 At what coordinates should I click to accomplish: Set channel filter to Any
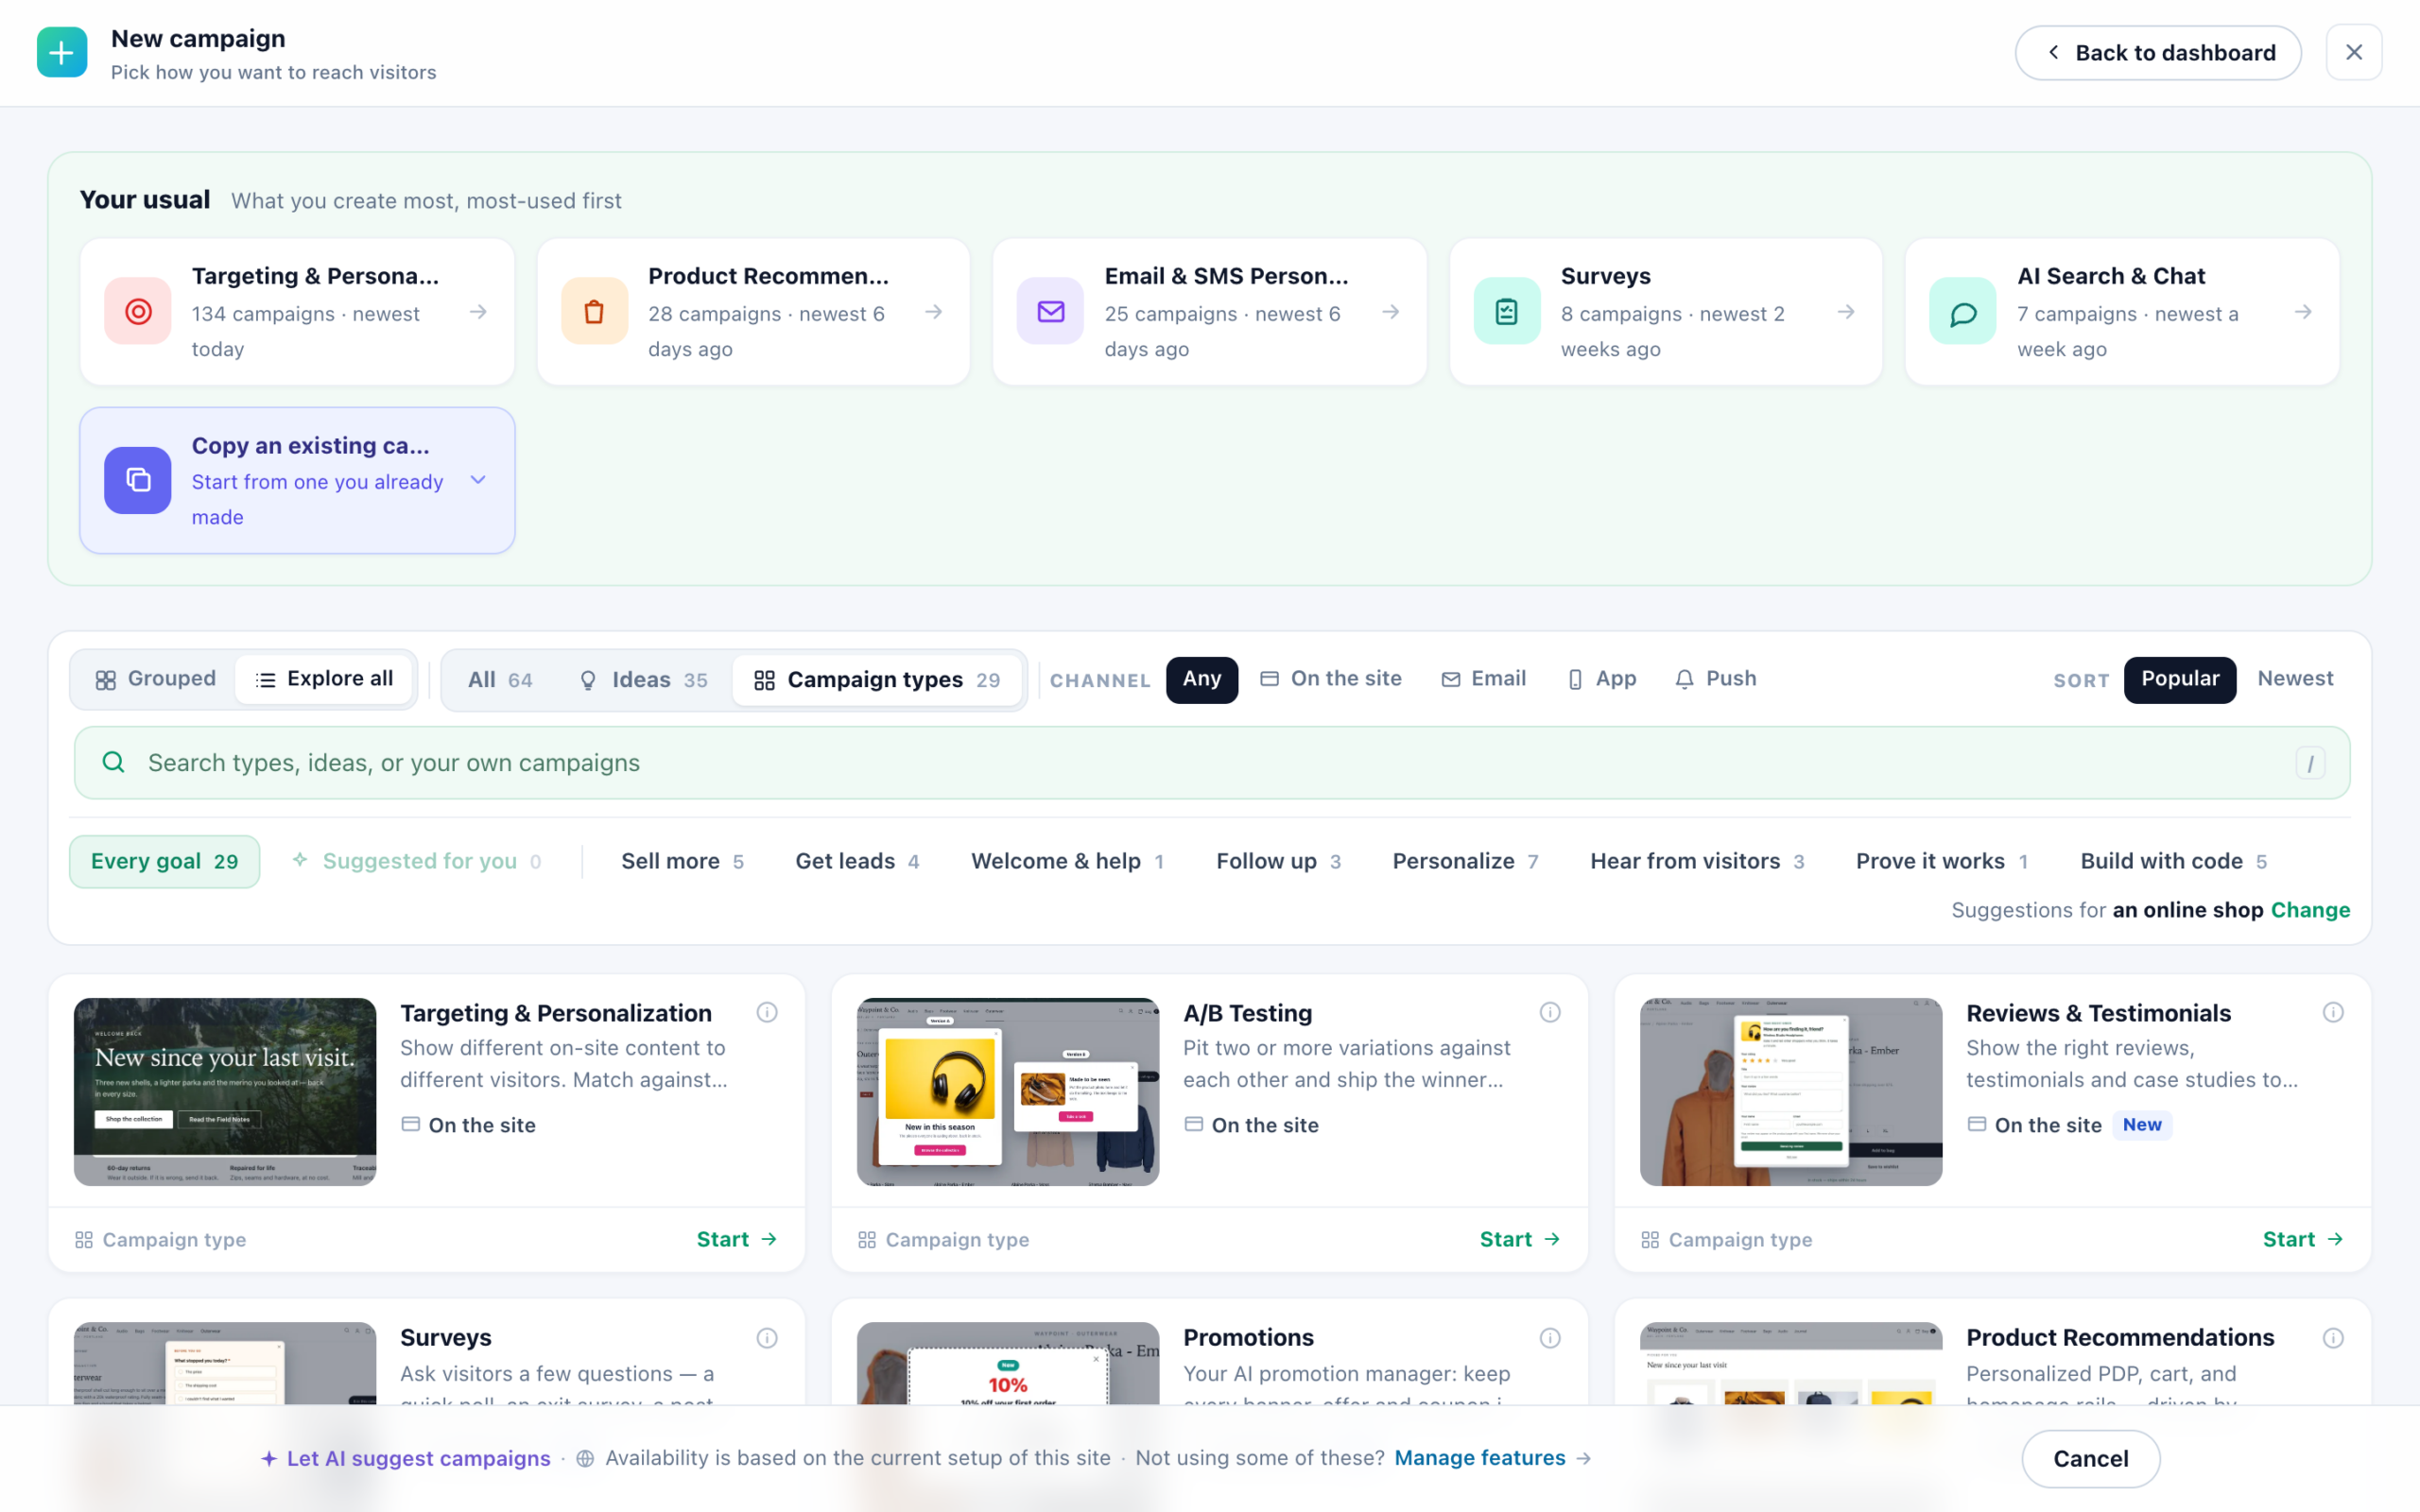coord(1202,679)
